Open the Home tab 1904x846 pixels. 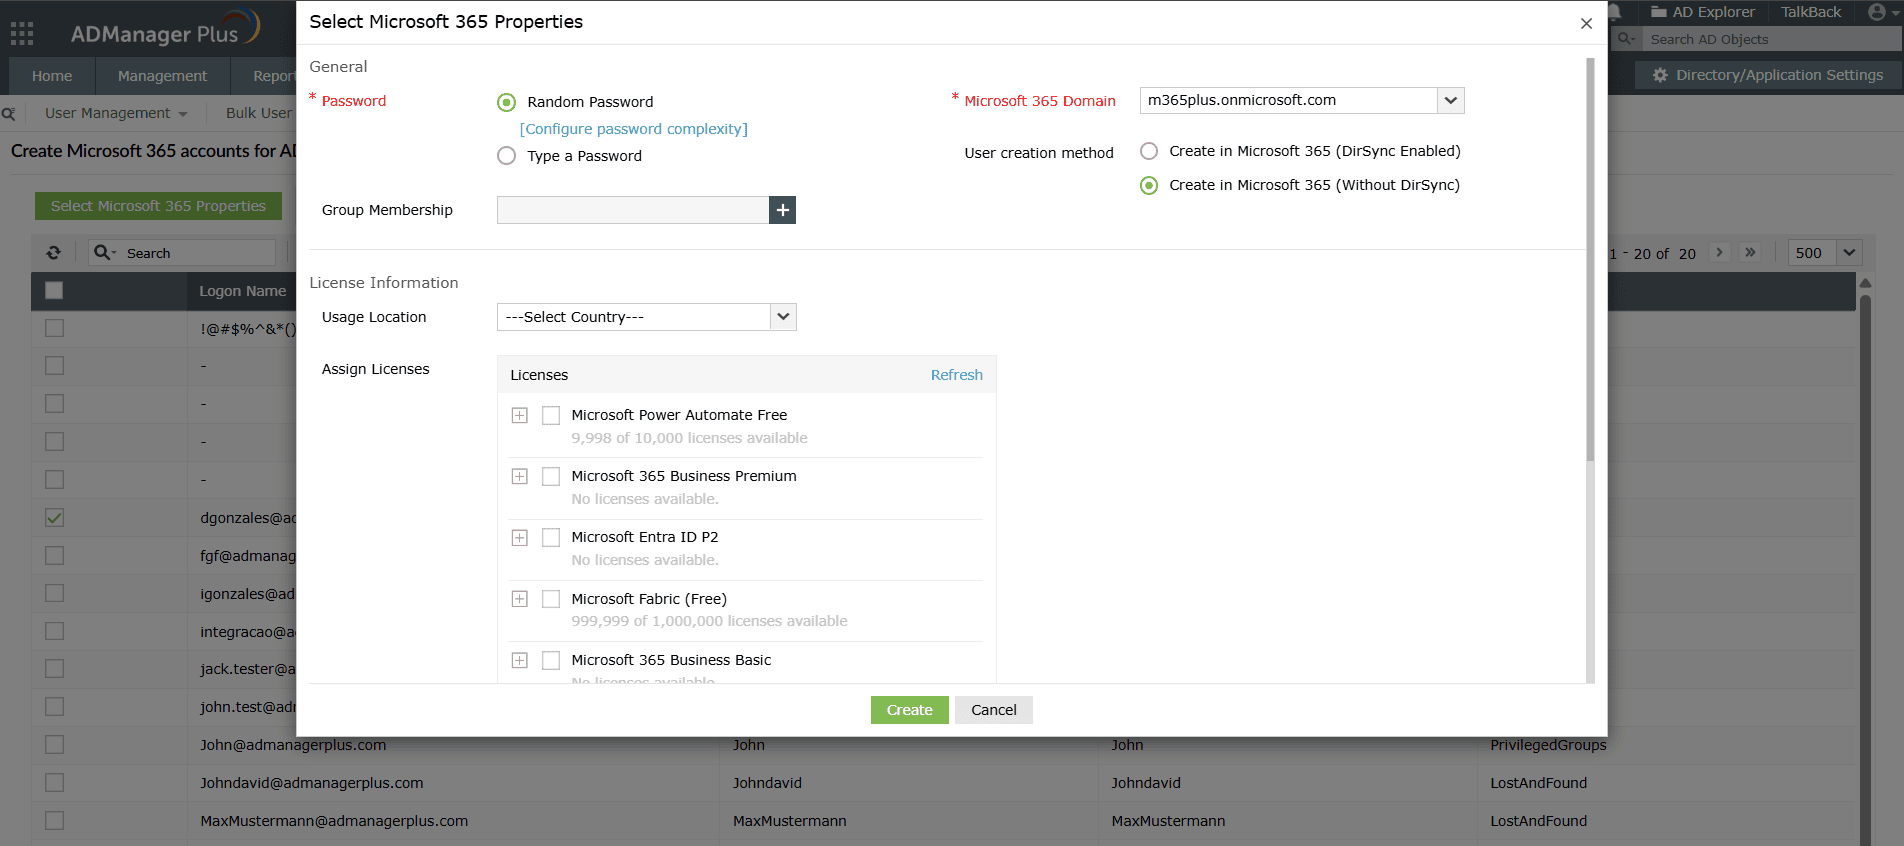point(52,76)
